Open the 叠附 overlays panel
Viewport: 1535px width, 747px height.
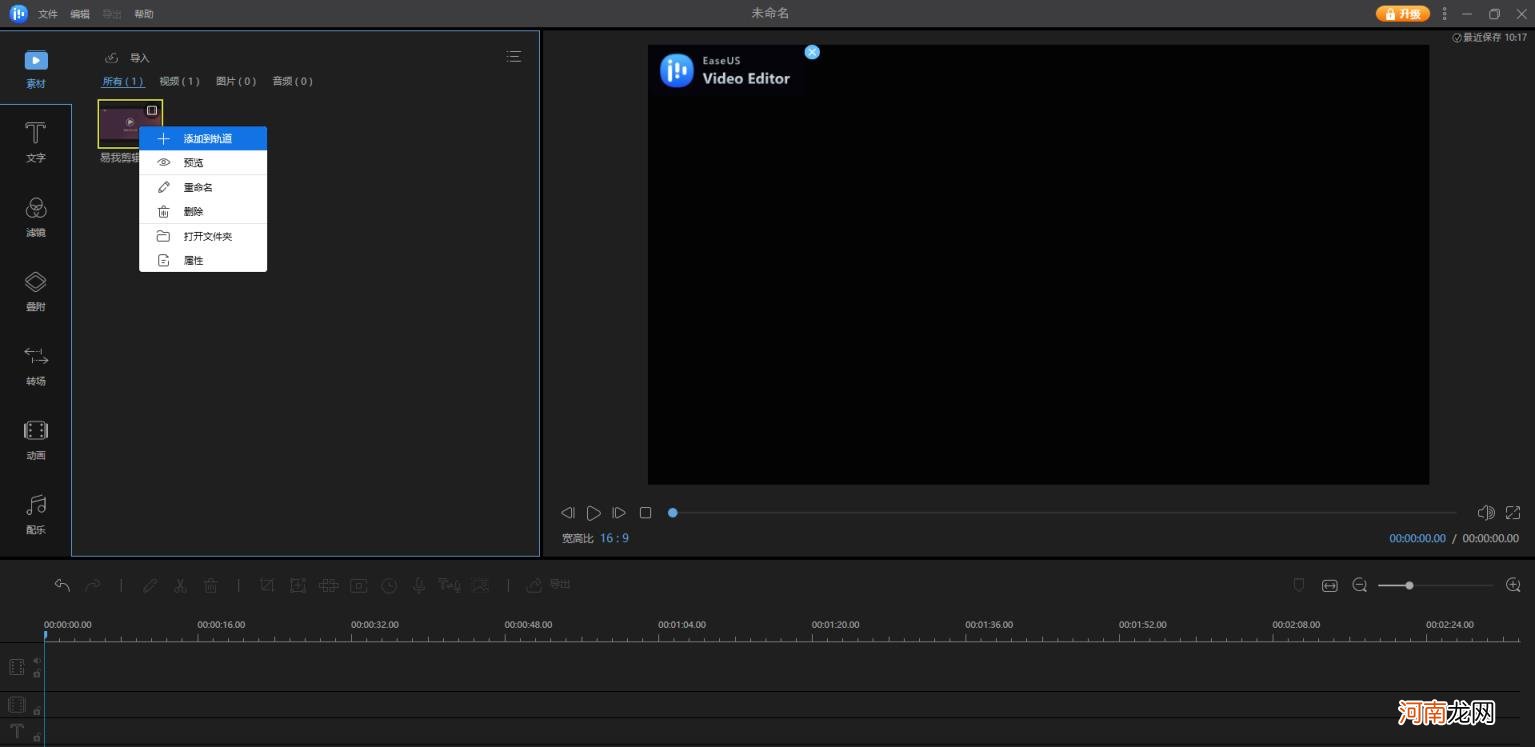[36, 291]
